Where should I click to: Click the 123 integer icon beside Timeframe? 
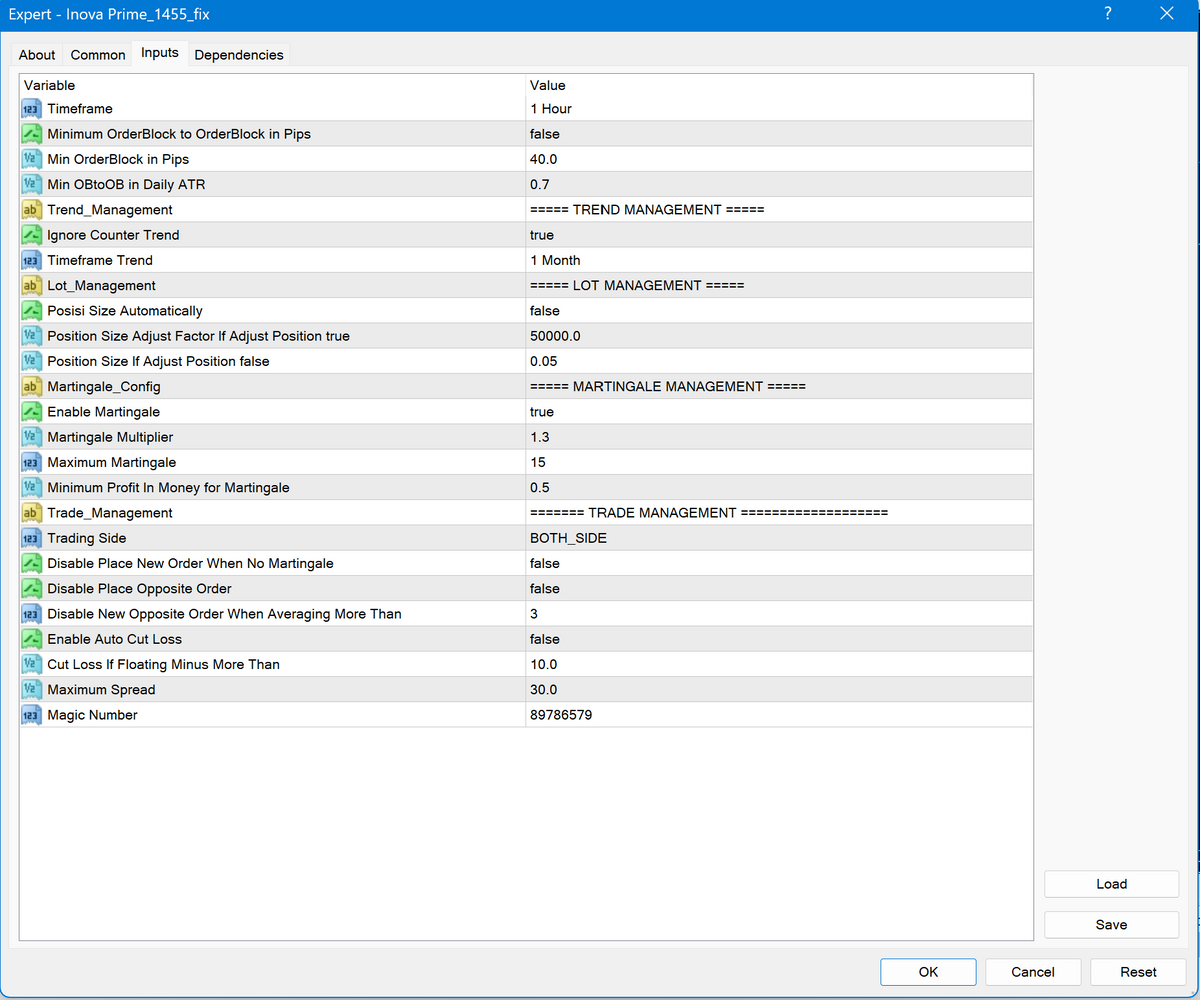coord(31,108)
